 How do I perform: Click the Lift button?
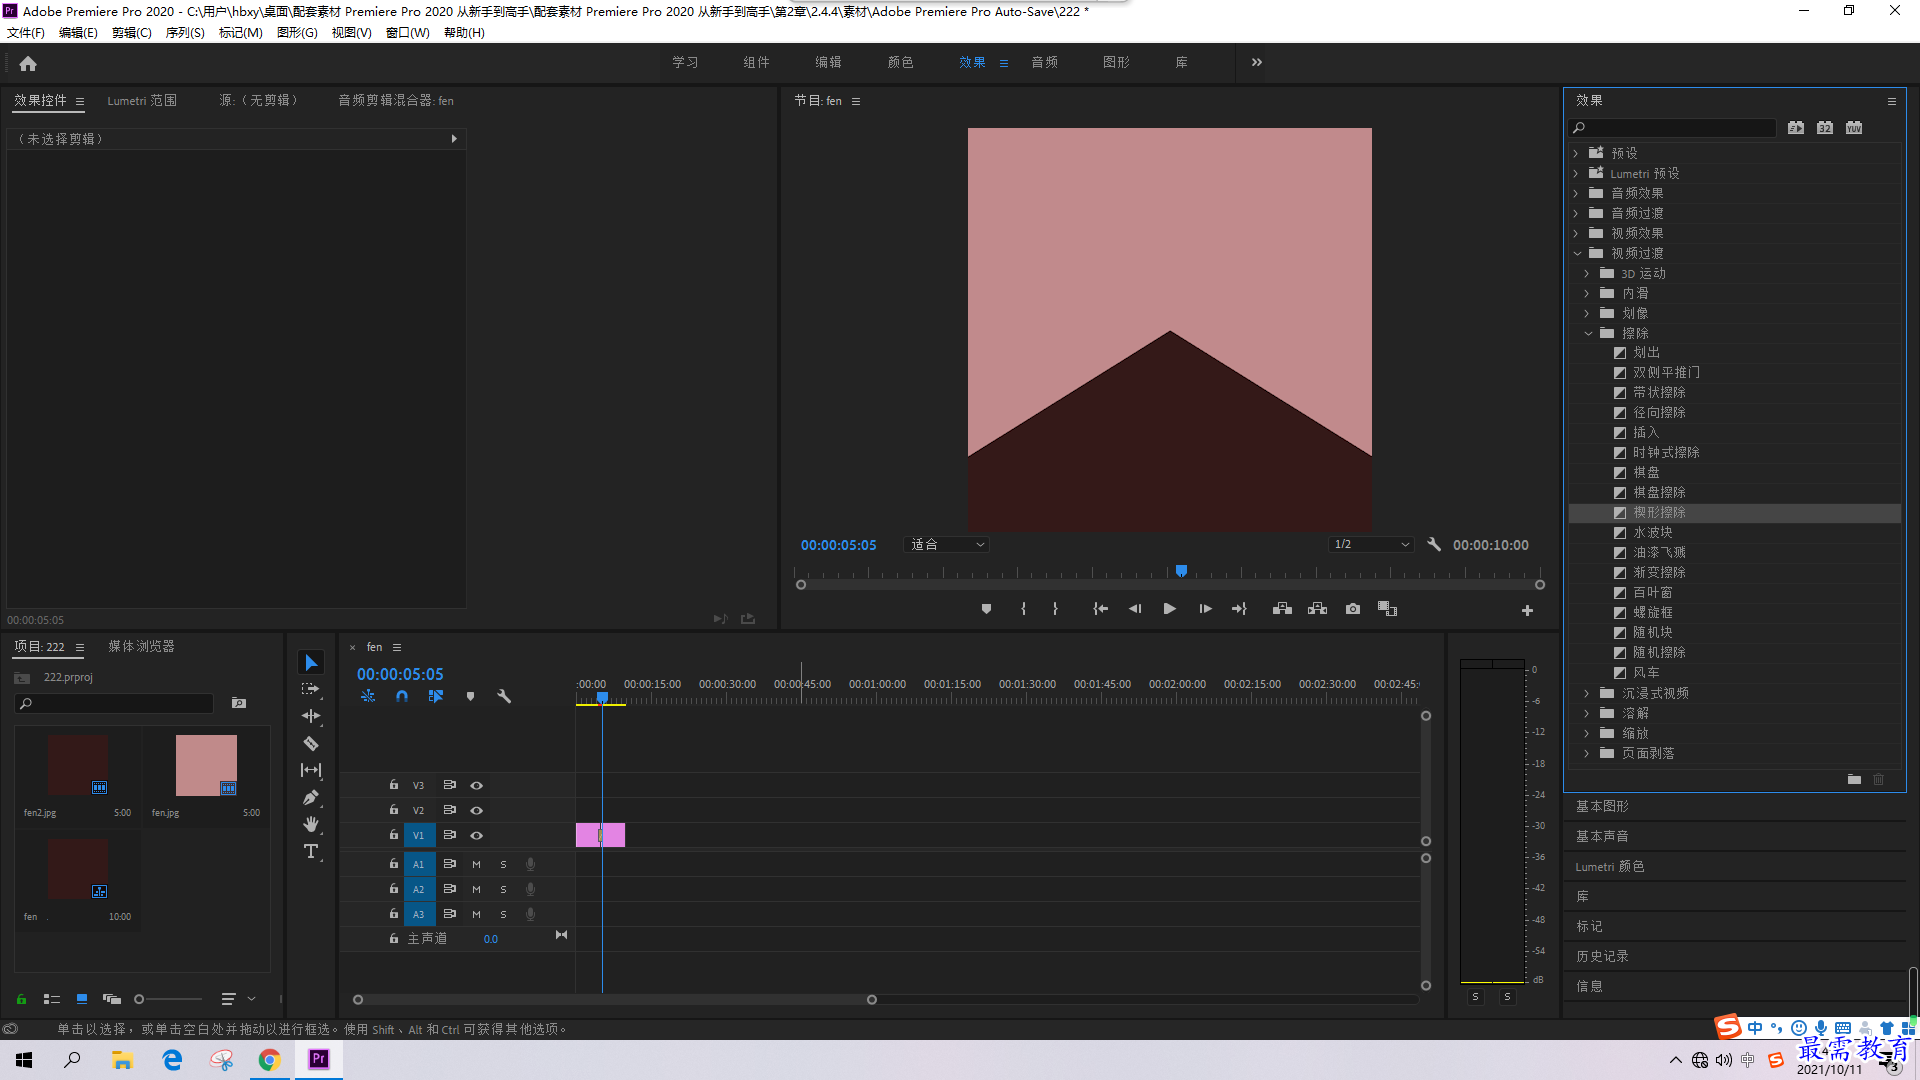(1282, 609)
